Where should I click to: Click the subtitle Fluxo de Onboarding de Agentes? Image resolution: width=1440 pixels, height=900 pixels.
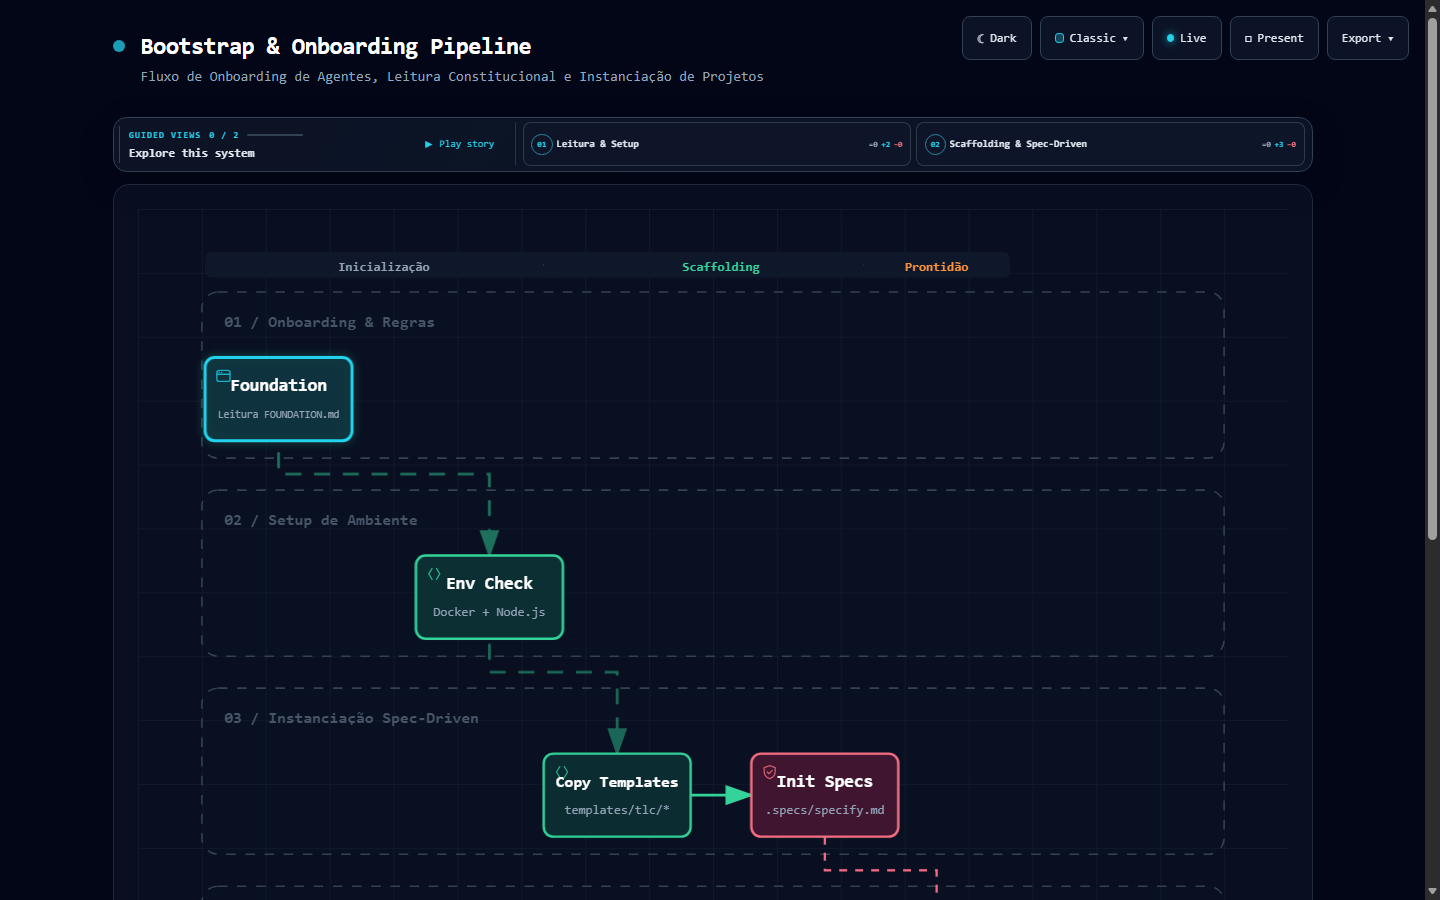[x=452, y=76]
